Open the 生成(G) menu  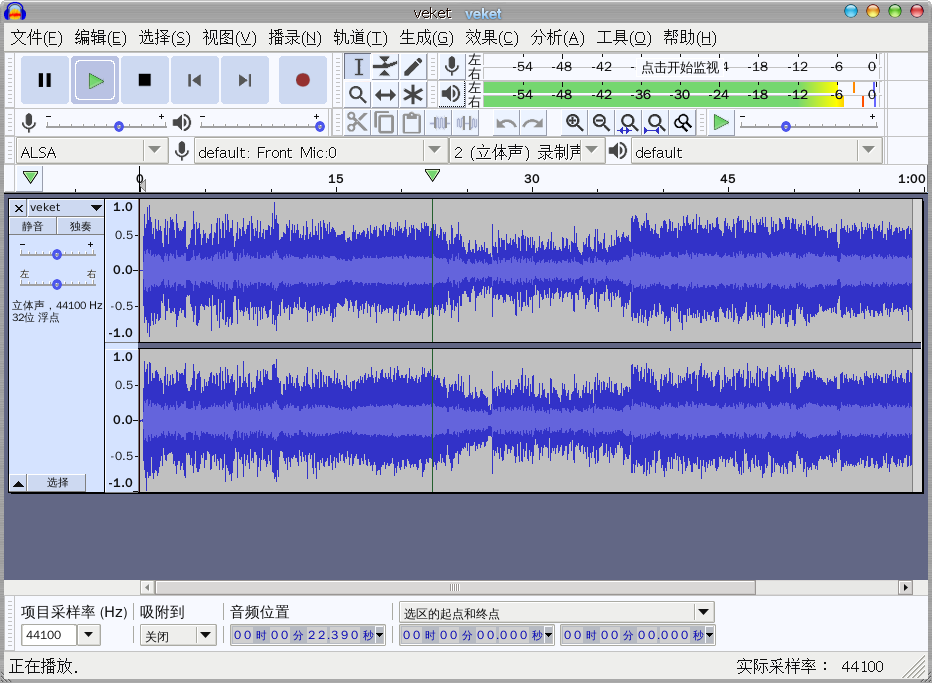click(426, 38)
